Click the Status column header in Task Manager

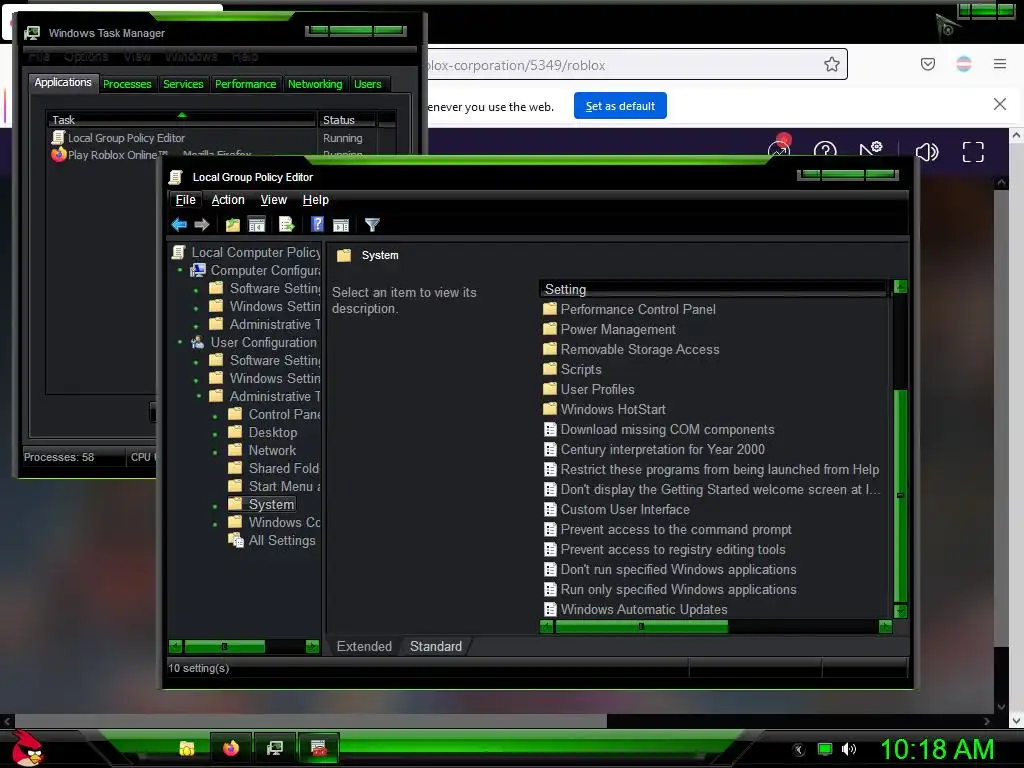pos(346,120)
